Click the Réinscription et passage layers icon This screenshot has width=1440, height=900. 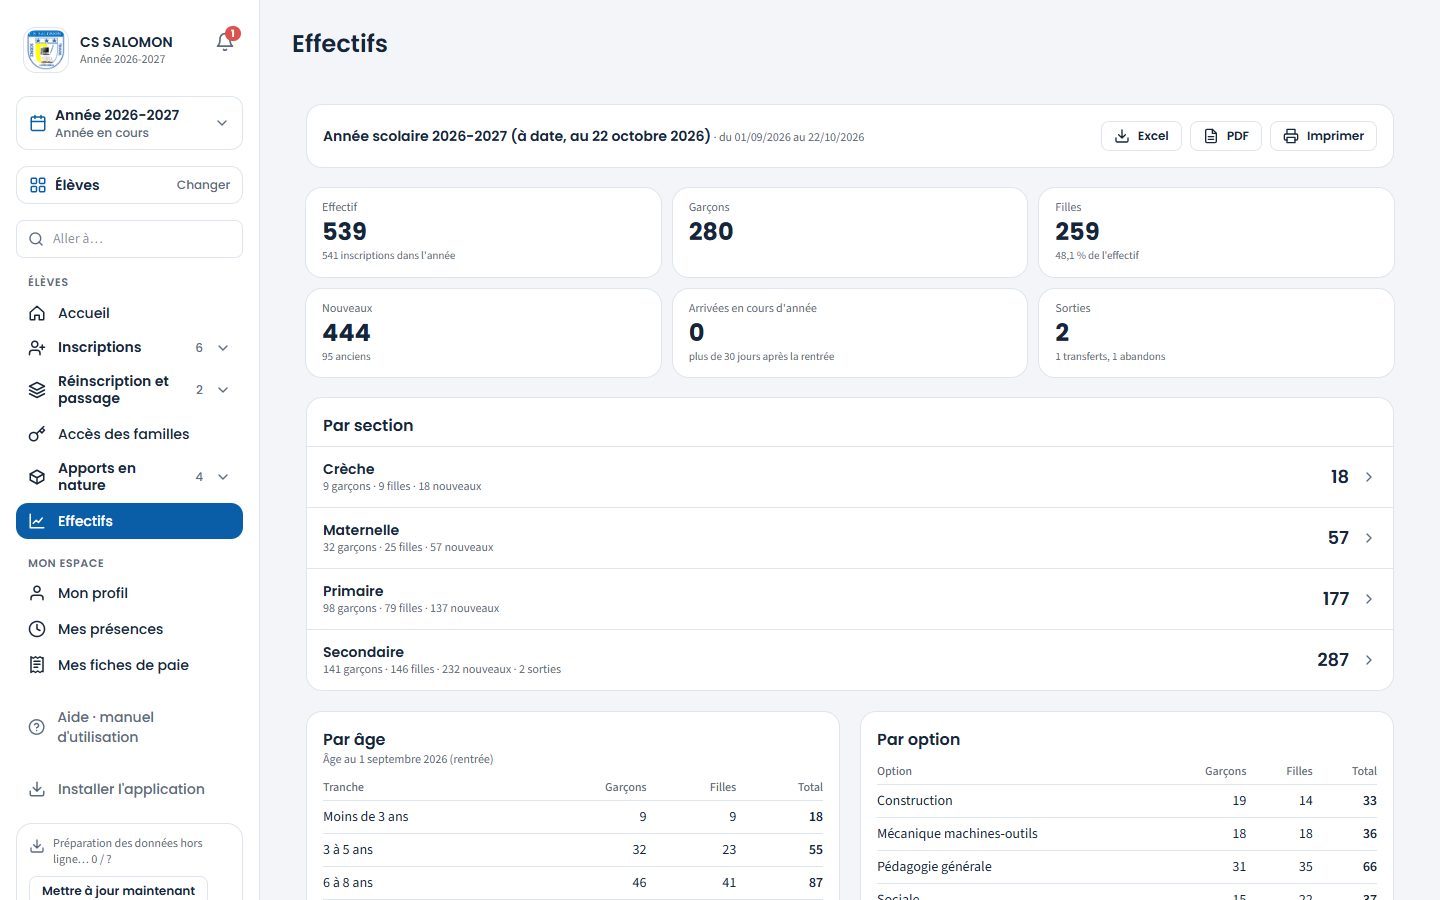[37, 390]
